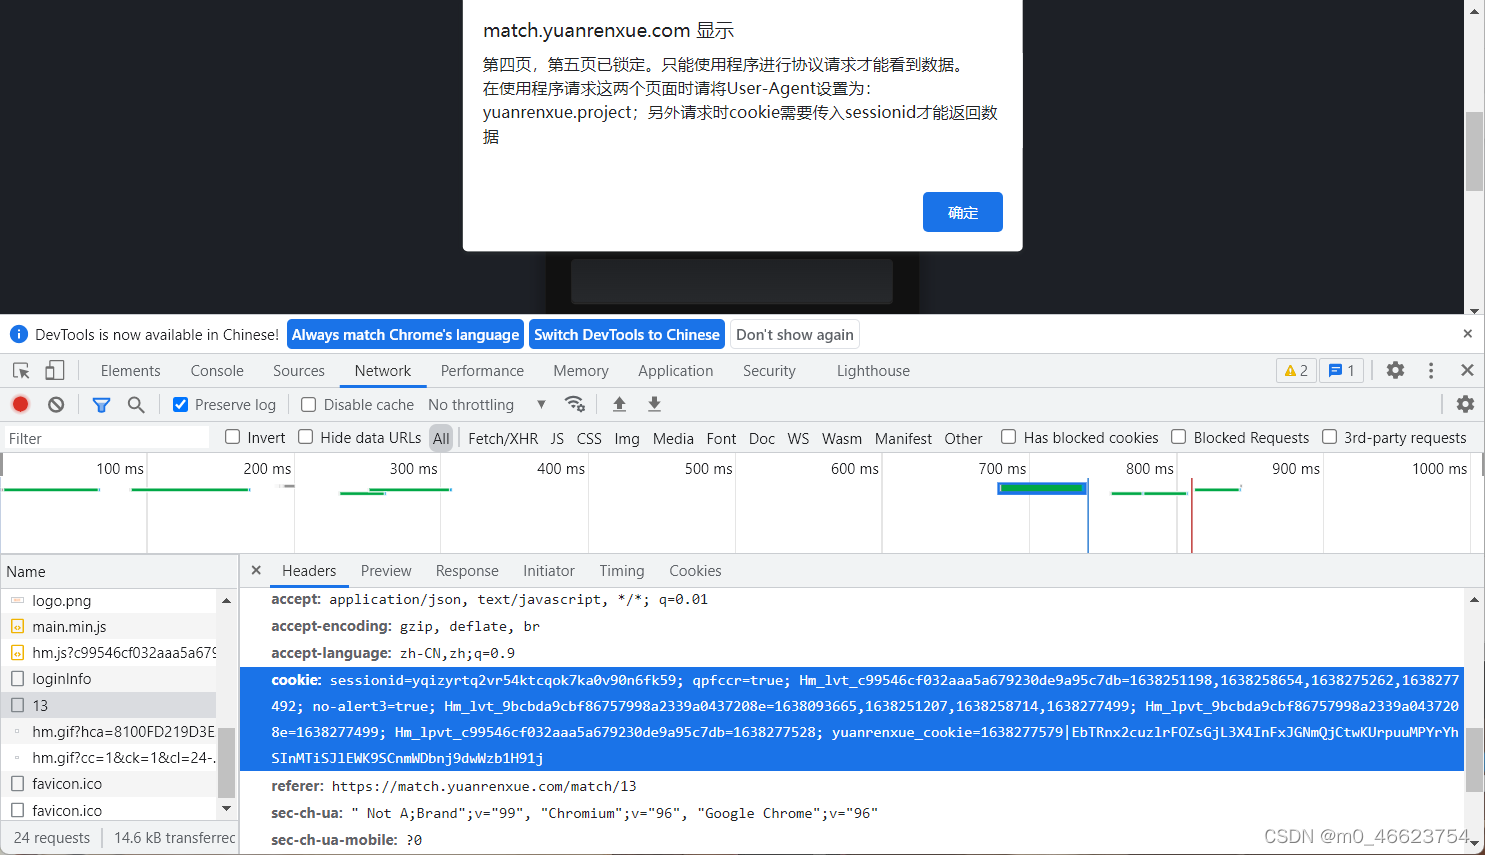Open the request Timing tab
The height and width of the screenshot is (855, 1485).
tap(622, 571)
